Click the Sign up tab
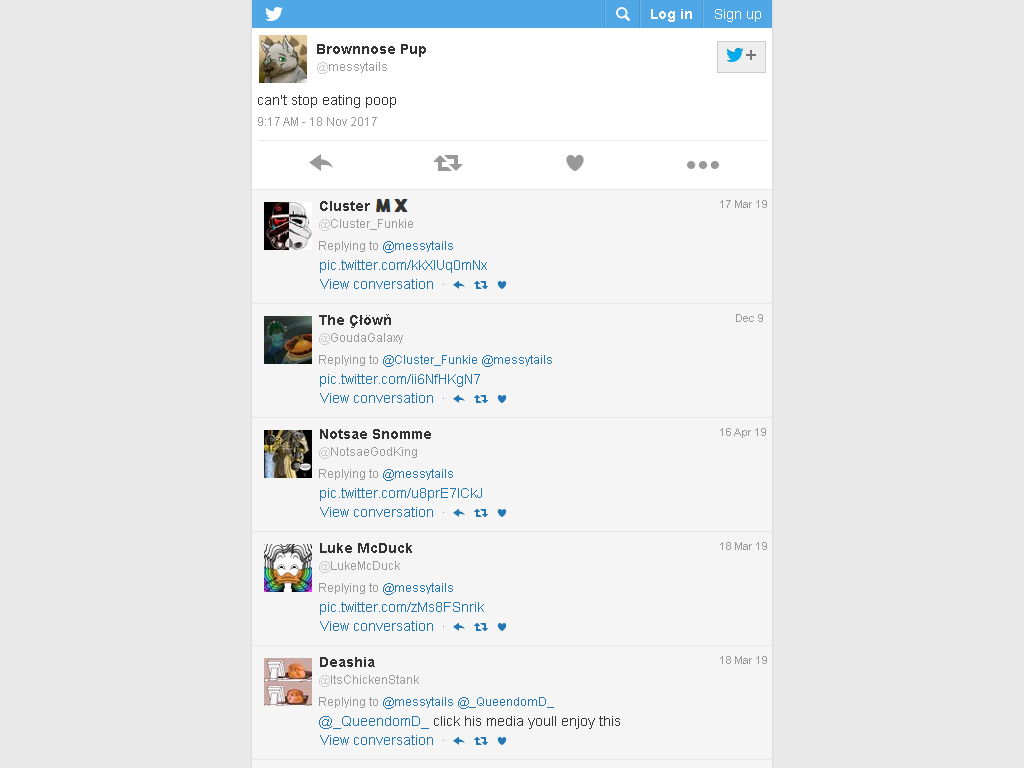The width and height of the screenshot is (1024, 768). coord(737,14)
